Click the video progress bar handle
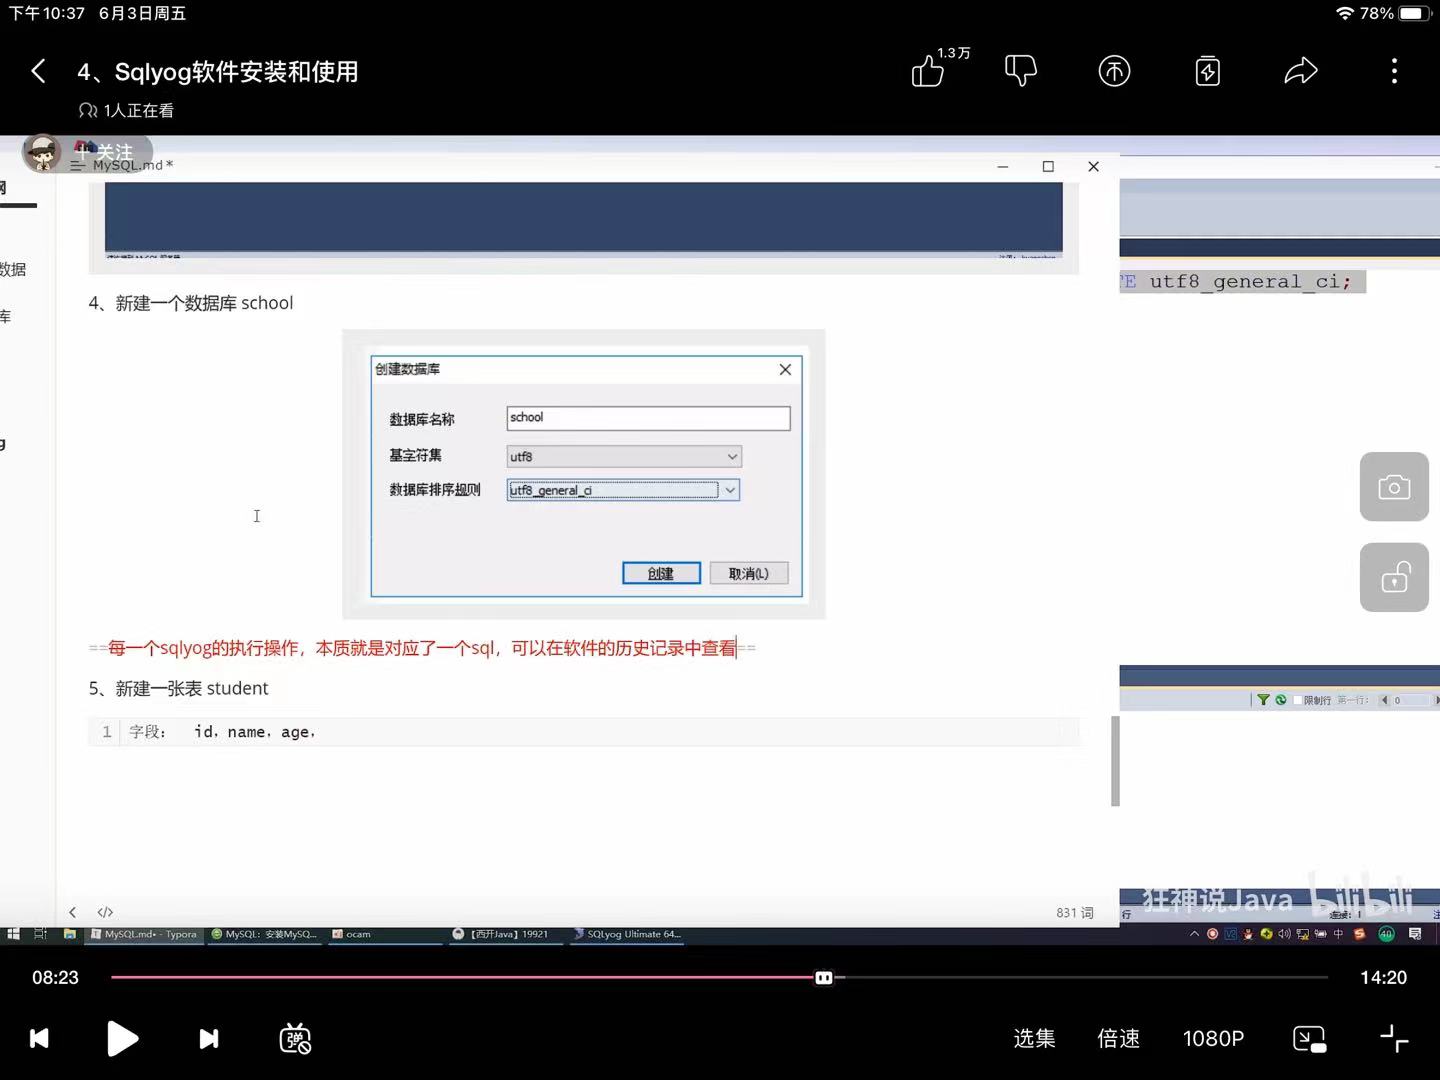This screenshot has width=1440, height=1080. pyautogui.click(x=824, y=977)
